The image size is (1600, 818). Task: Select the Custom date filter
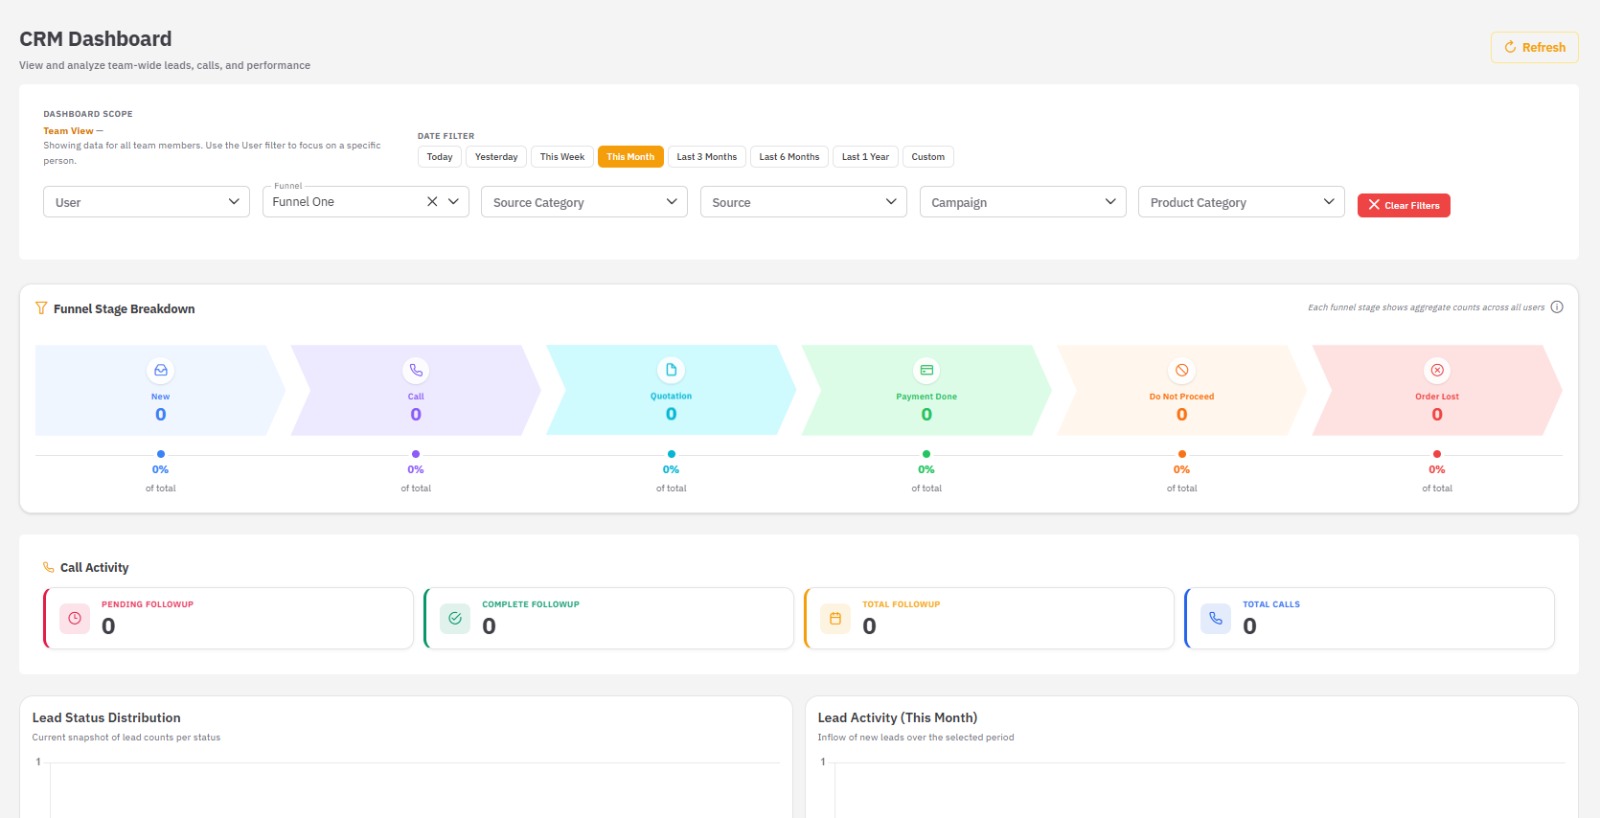coord(928,157)
